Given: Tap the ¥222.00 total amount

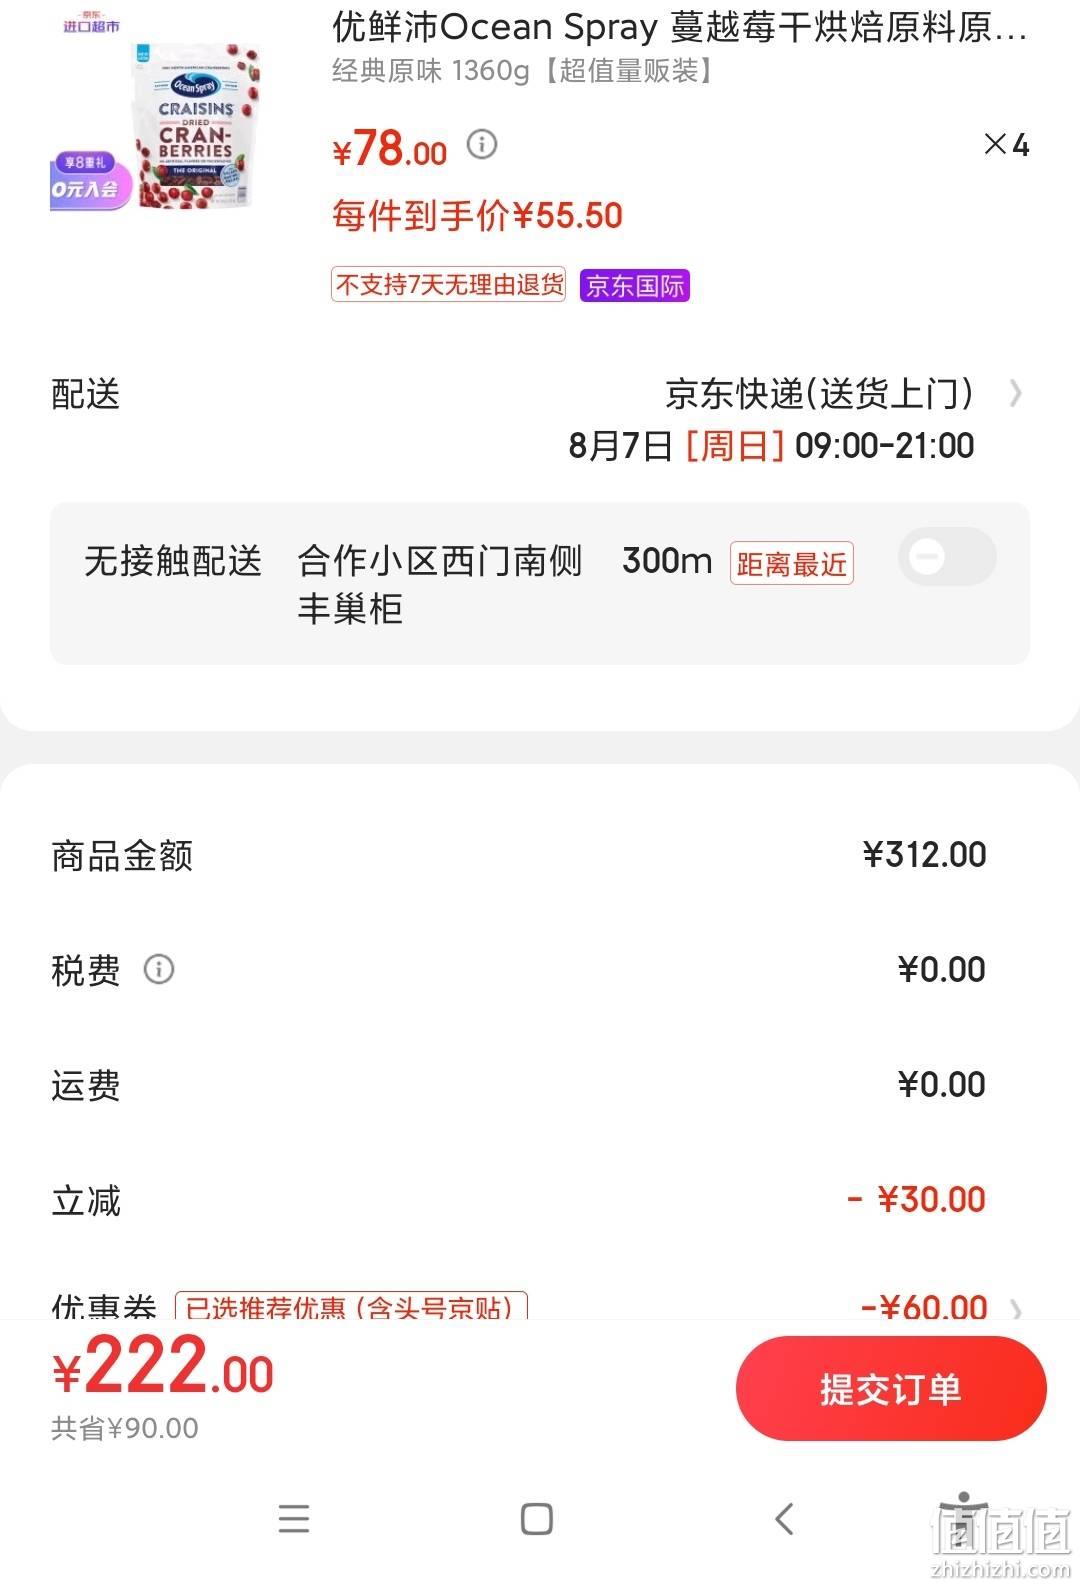Looking at the screenshot, I should click(163, 1368).
